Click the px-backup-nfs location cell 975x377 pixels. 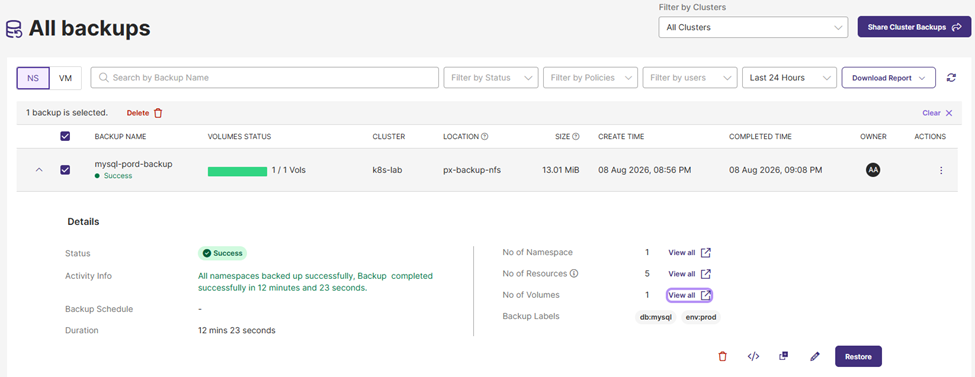pos(472,170)
